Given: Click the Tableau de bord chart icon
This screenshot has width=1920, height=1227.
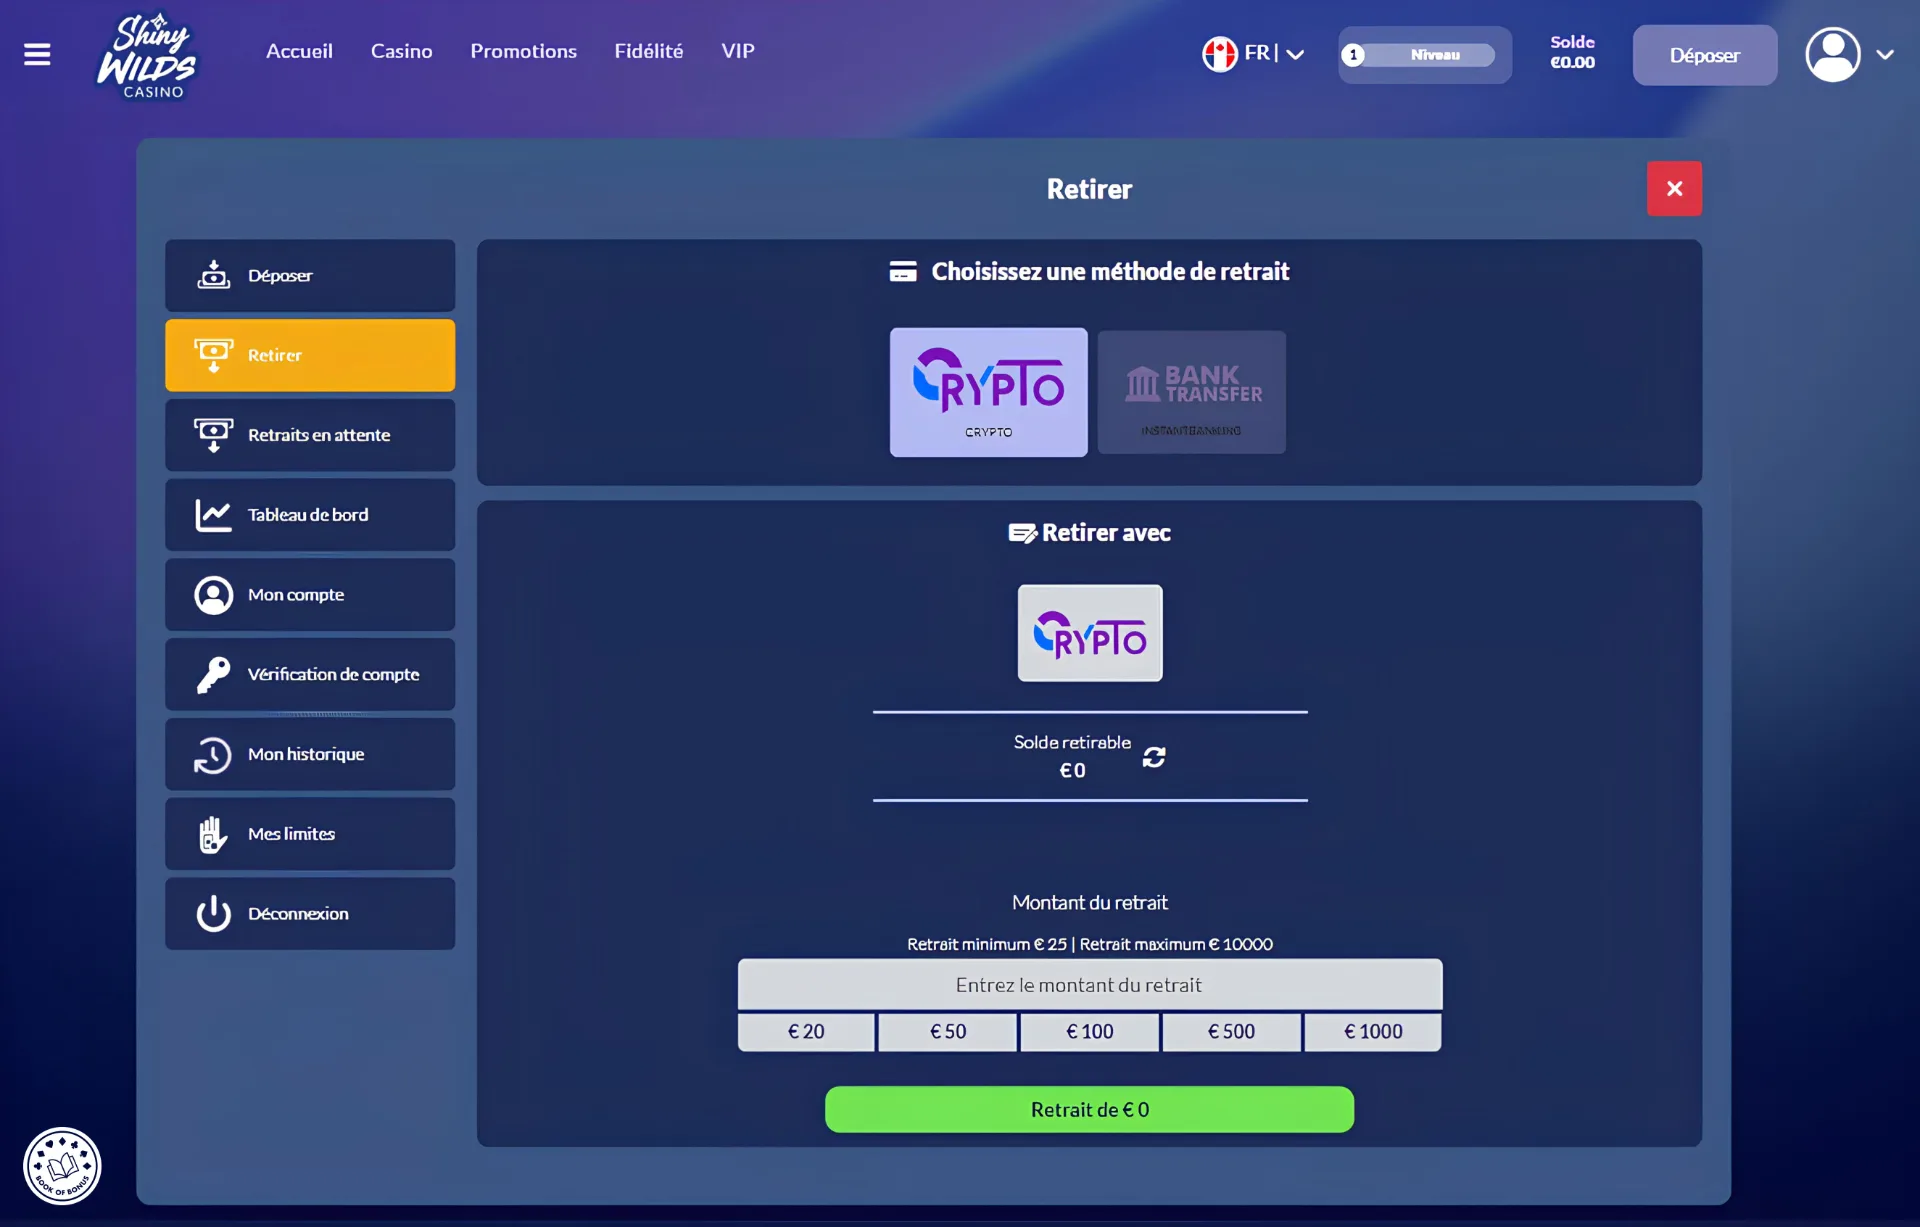Looking at the screenshot, I should coord(213,515).
